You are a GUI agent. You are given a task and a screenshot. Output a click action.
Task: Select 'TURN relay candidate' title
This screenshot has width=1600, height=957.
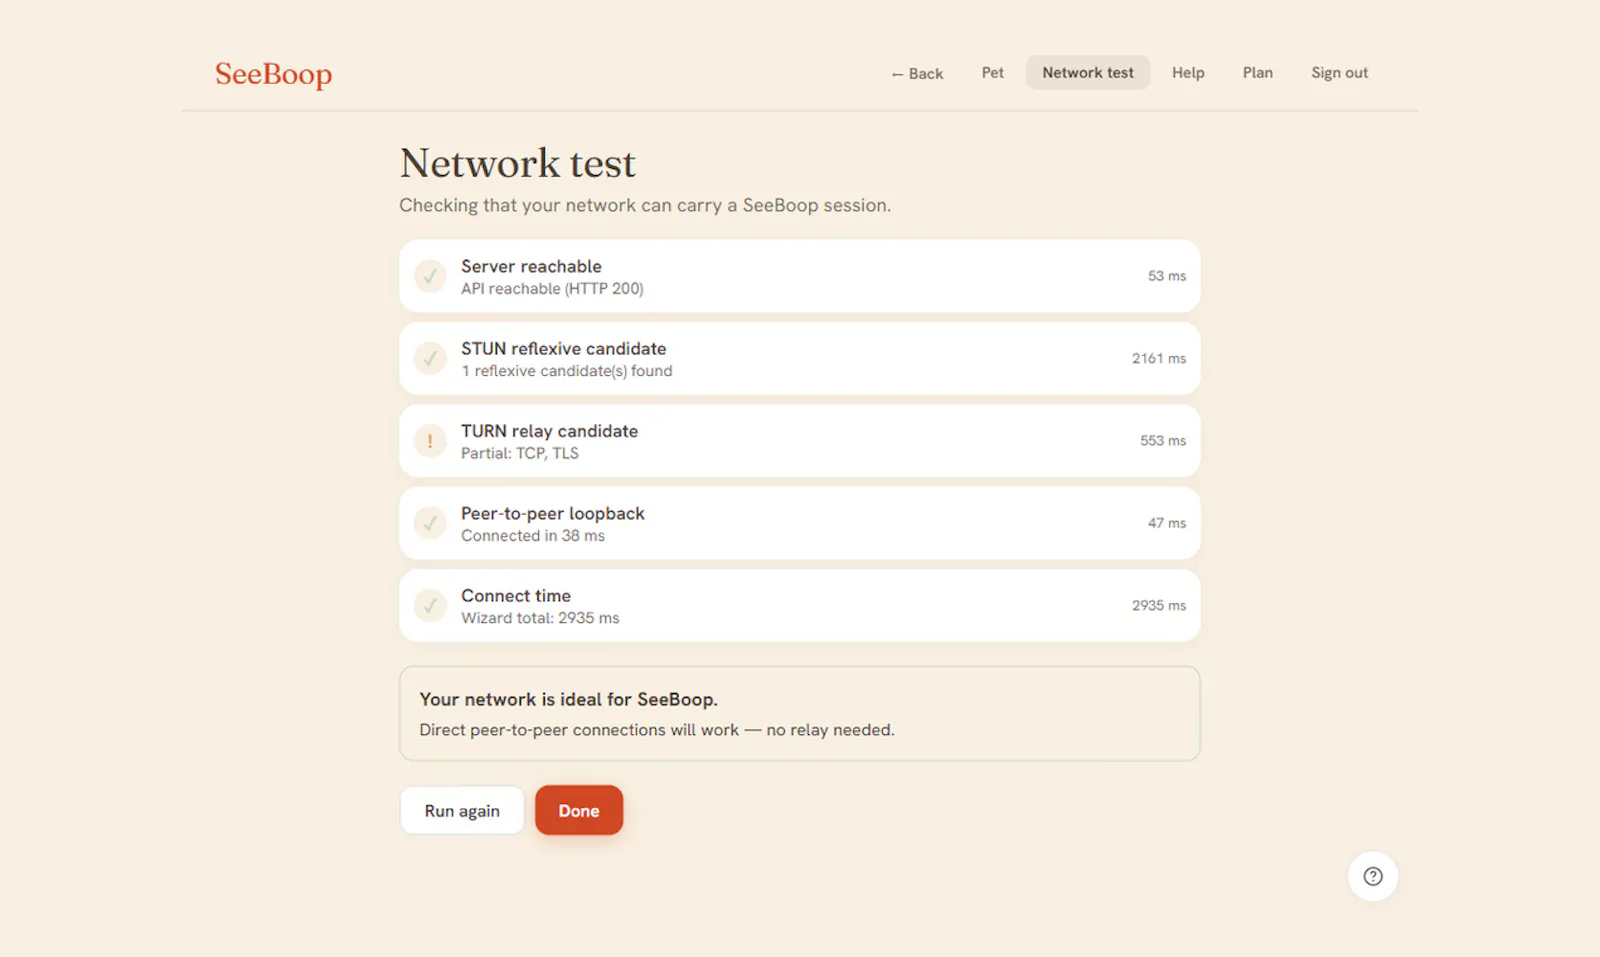tap(549, 431)
